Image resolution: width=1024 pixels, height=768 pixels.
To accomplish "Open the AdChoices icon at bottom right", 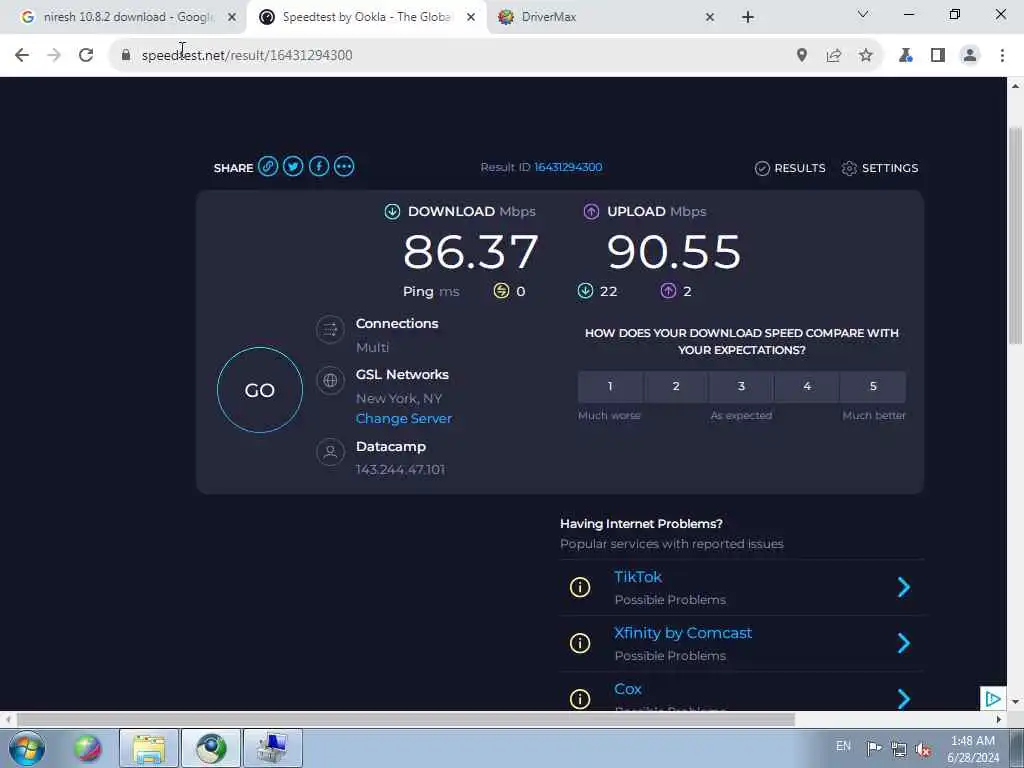I will coord(993,699).
